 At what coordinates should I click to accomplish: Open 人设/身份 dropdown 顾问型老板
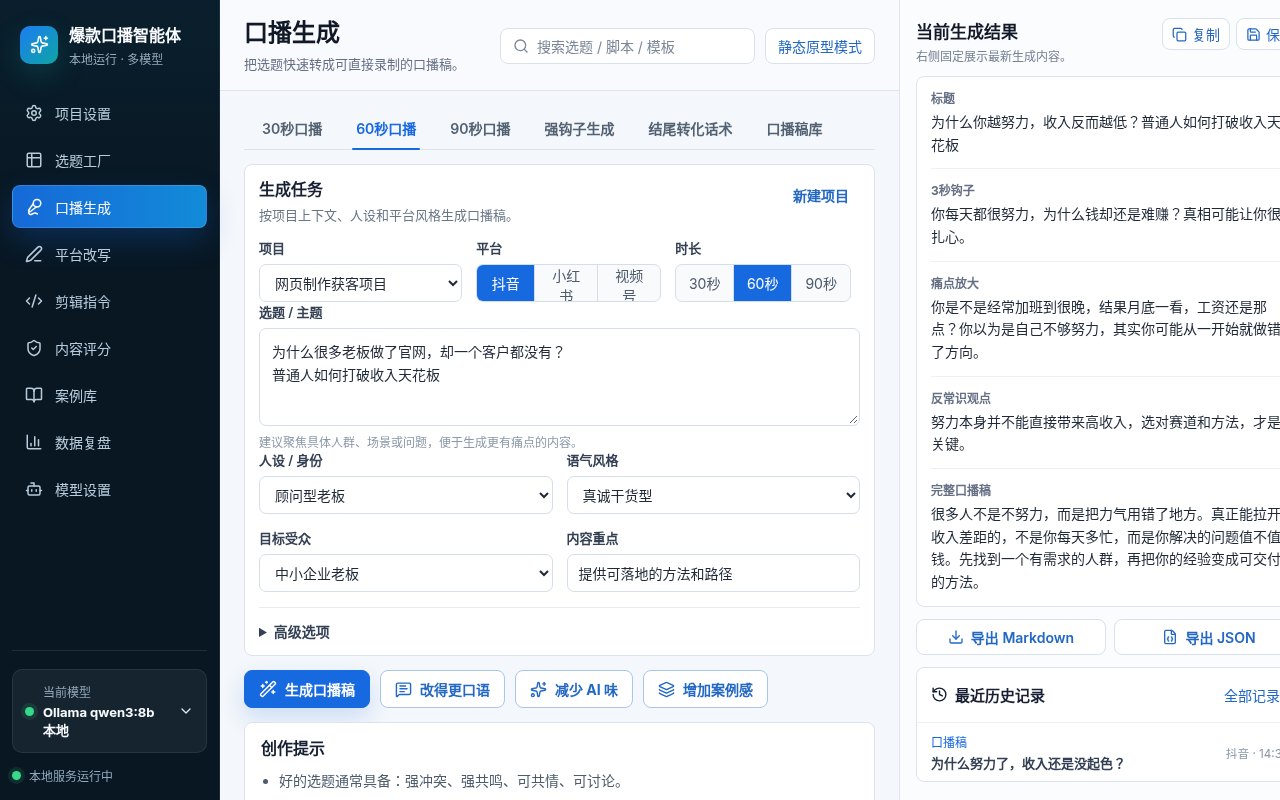point(406,495)
